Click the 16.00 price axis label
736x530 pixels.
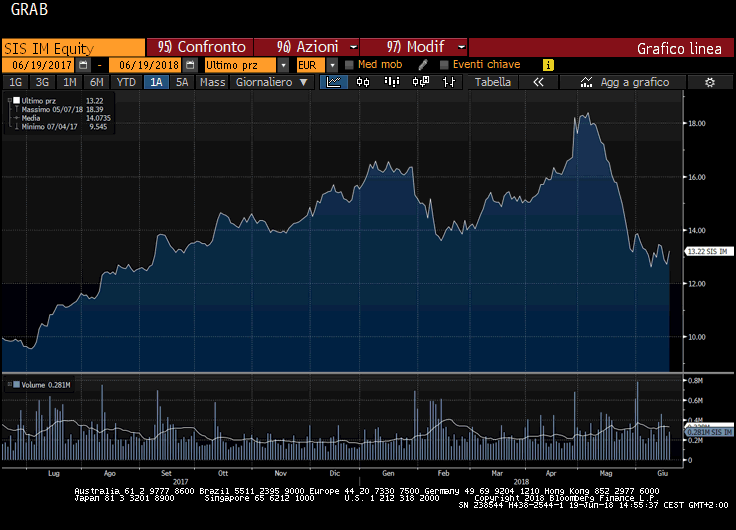(x=697, y=177)
